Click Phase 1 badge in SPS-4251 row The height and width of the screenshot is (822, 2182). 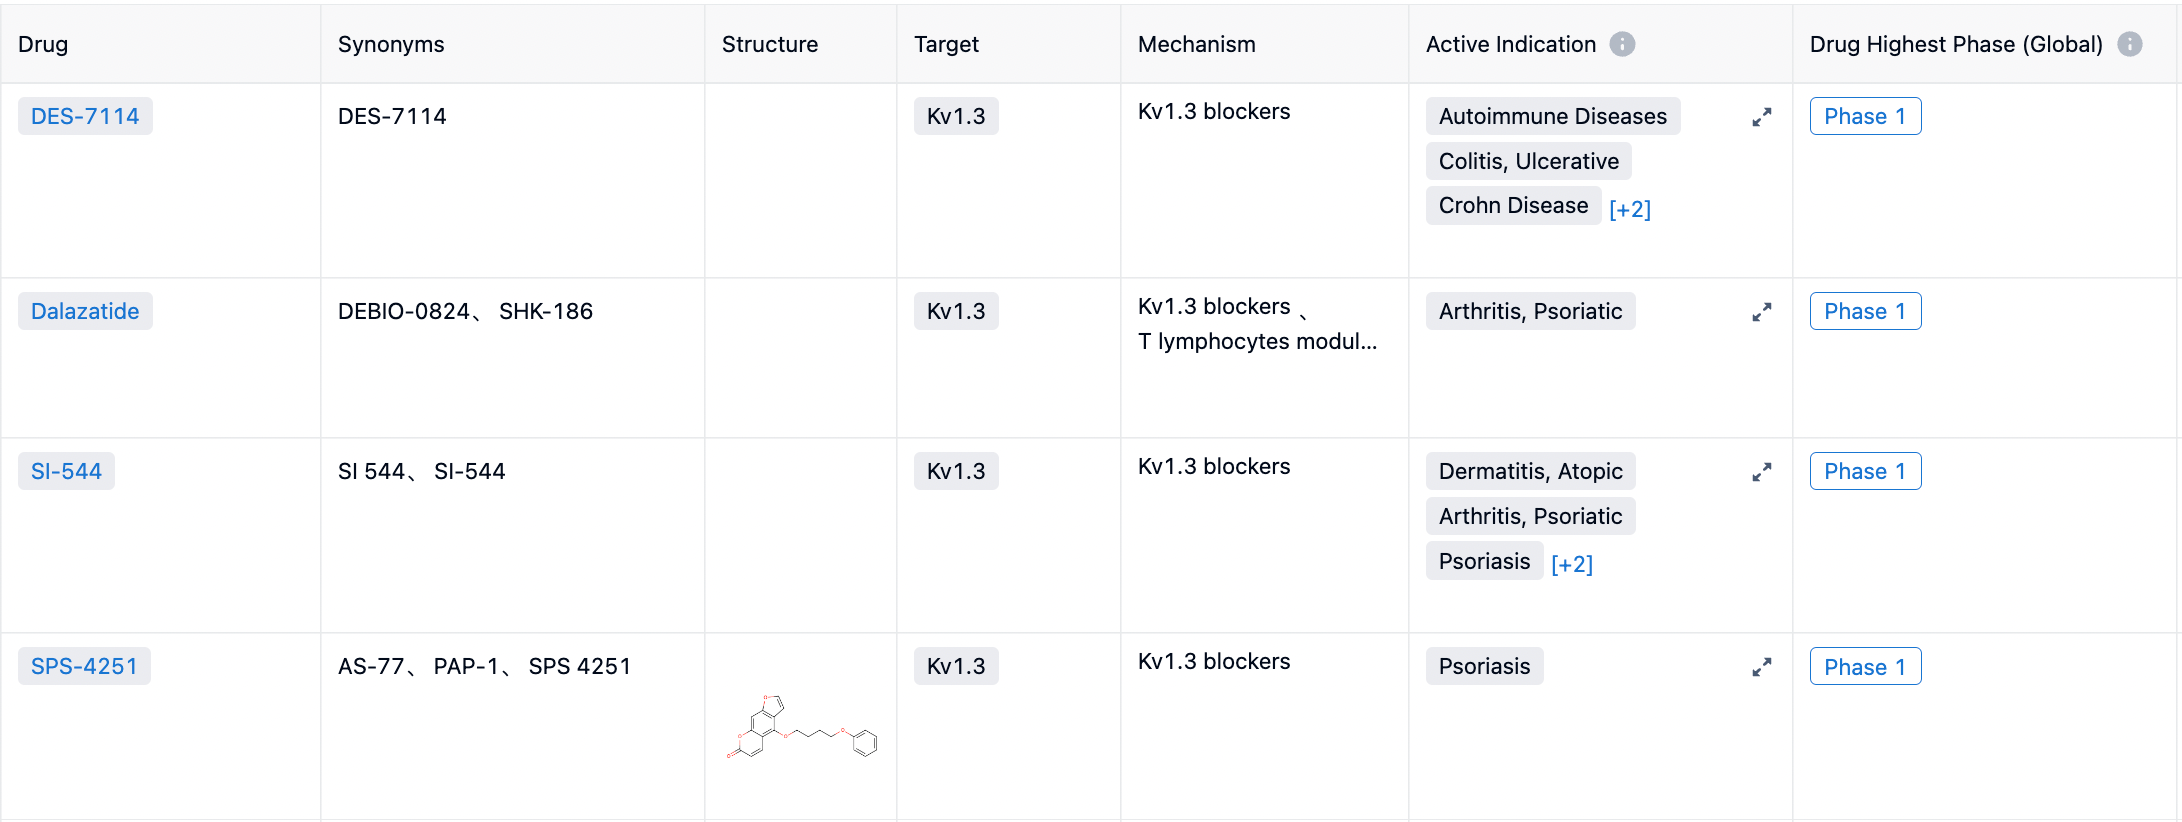coord(1864,667)
